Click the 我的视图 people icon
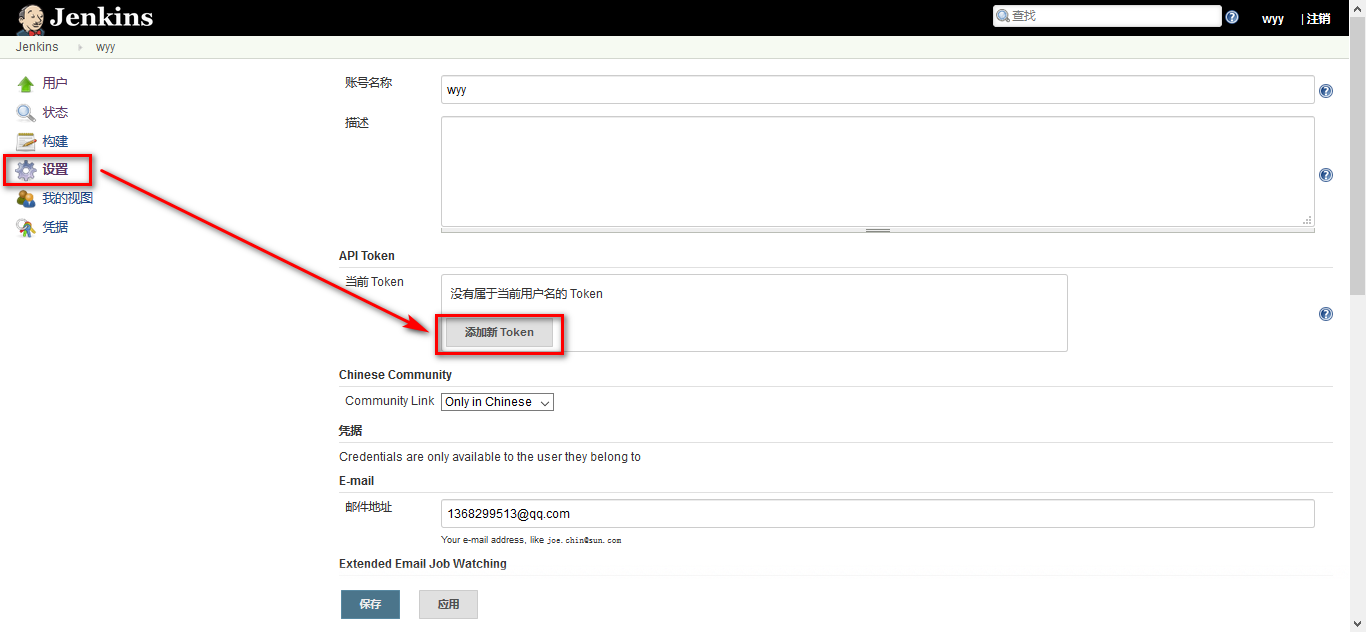Viewport: 1366px width, 632px height. coord(26,199)
